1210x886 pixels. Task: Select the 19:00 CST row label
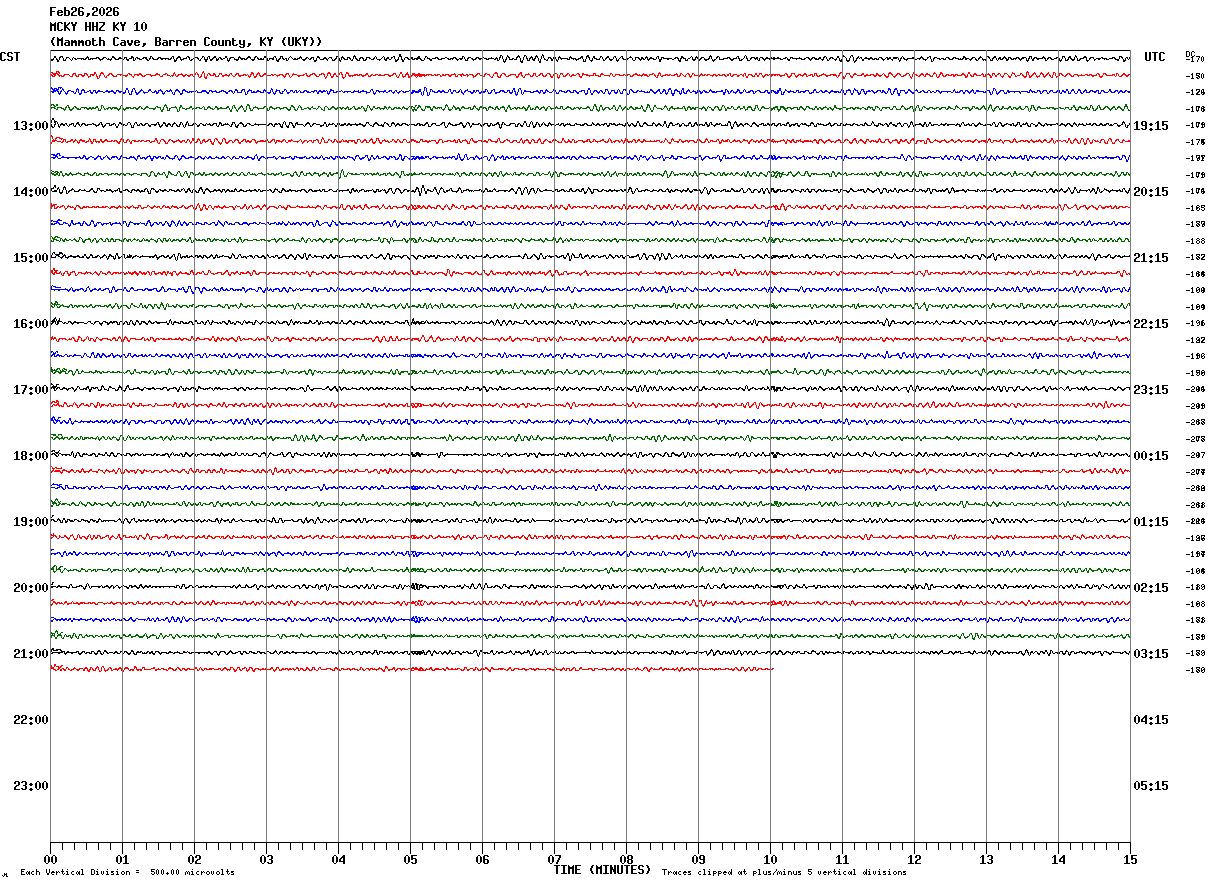31,522
